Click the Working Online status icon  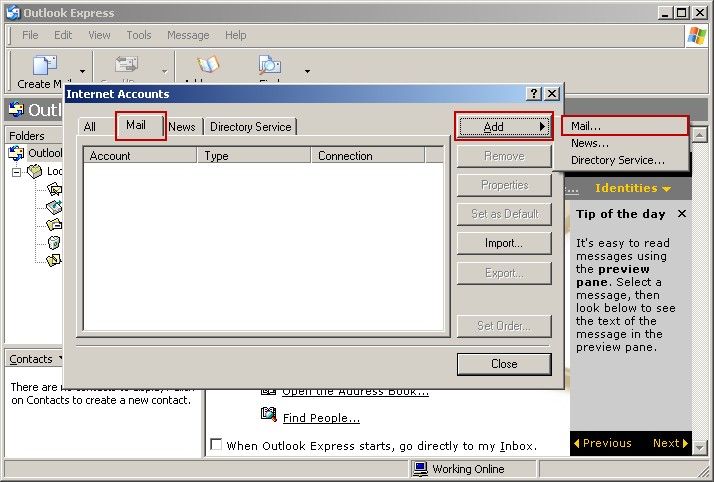[x=420, y=469]
